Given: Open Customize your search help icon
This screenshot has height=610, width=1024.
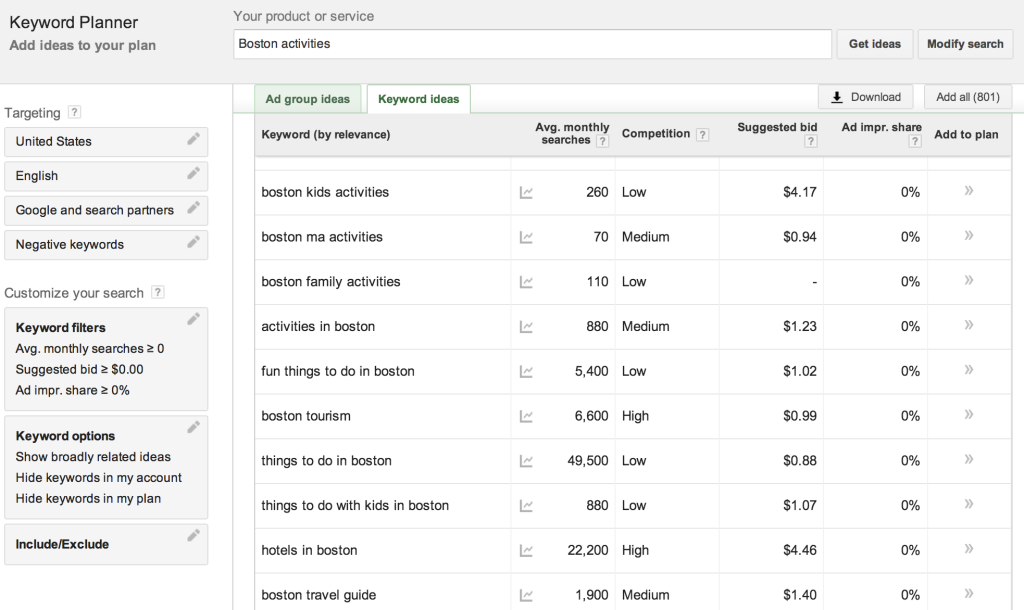Looking at the screenshot, I should click(157, 292).
